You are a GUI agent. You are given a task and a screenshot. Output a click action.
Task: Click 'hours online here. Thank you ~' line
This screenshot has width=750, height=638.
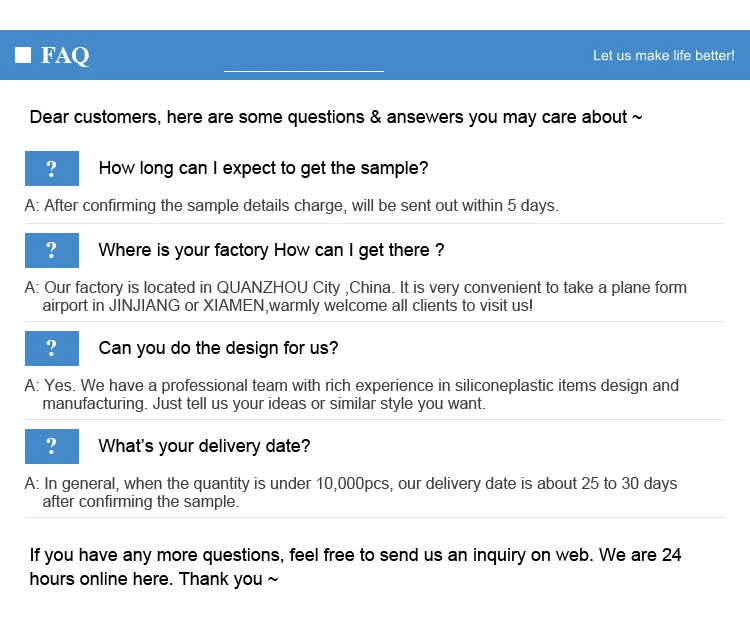pos(154,579)
